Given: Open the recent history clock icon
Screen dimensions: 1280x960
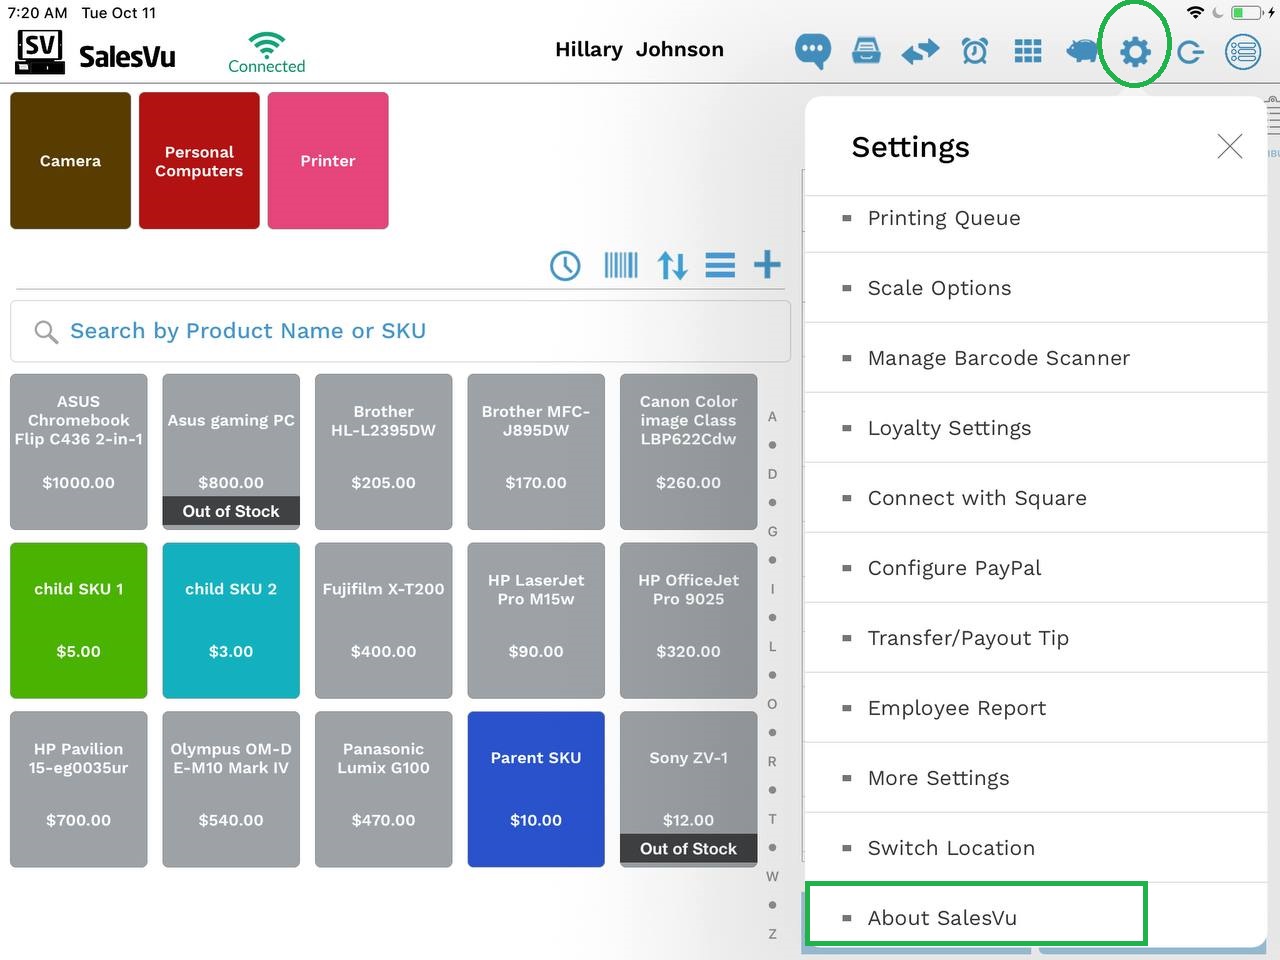Looking at the screenshot, I should 565,265.
